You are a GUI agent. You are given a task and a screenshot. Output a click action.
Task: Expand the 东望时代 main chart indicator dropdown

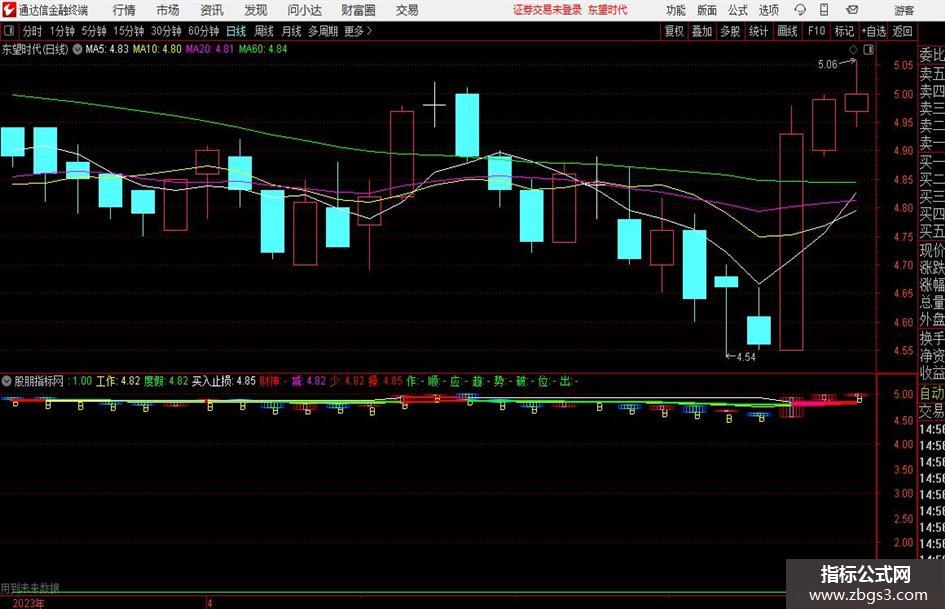[77, 49]
